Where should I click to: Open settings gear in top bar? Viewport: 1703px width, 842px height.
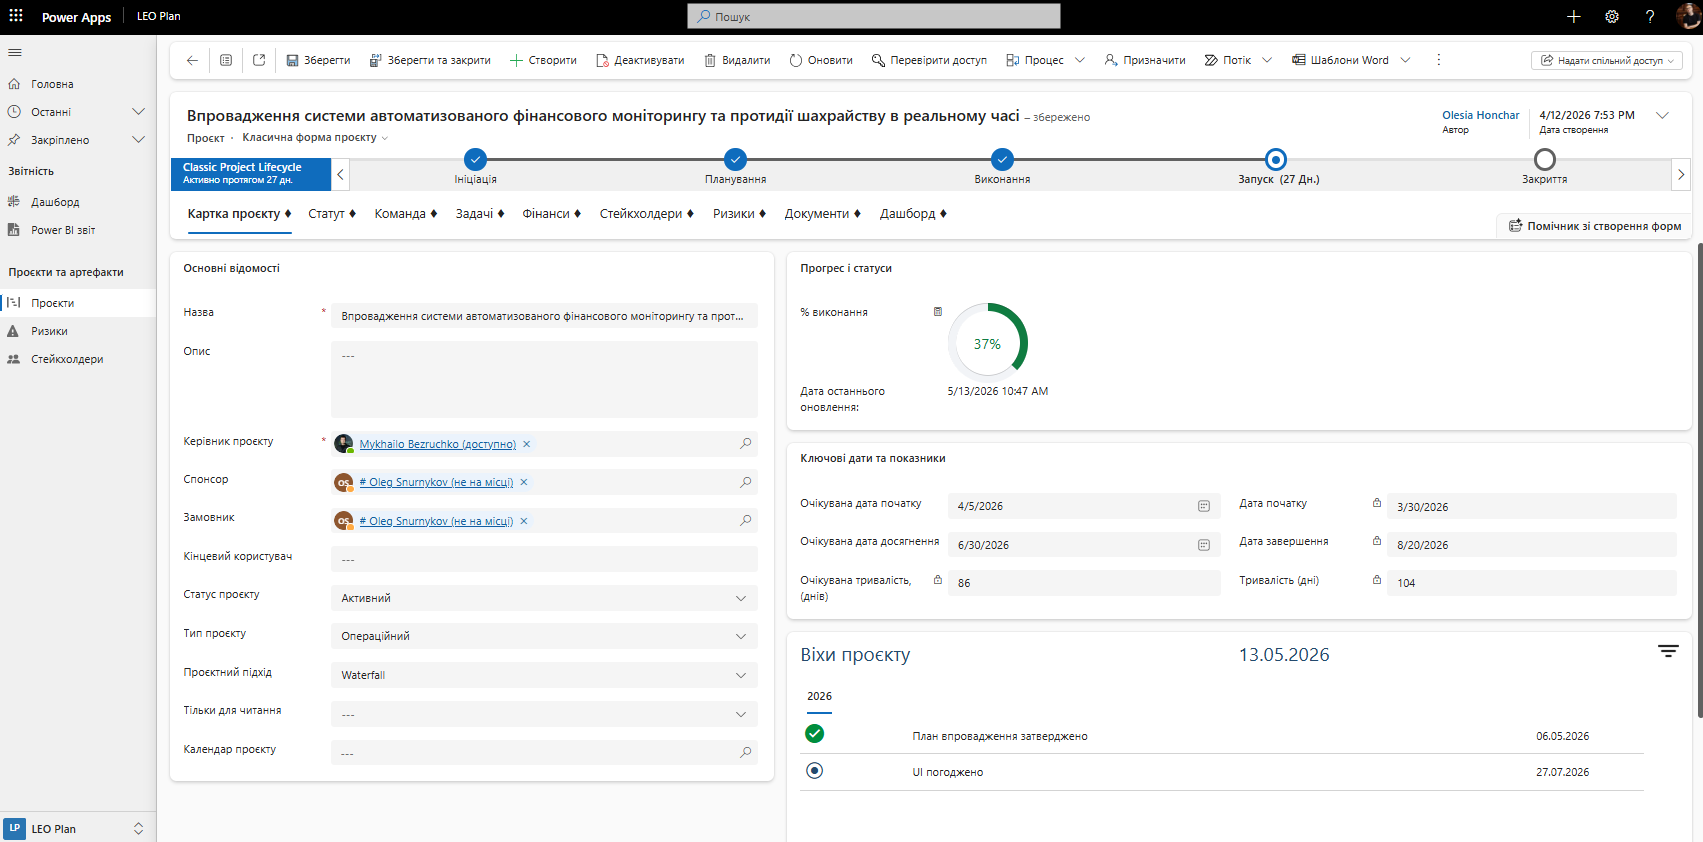tap(1612, 16)
